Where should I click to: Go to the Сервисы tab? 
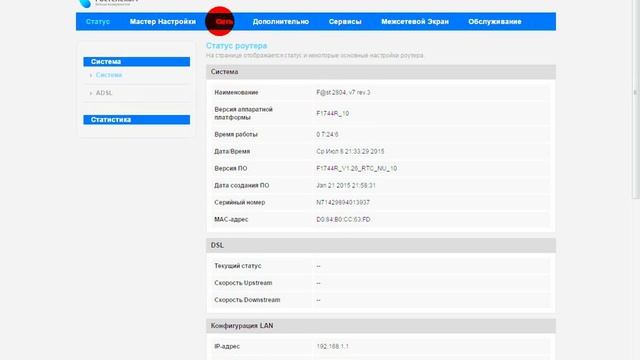click(345, 22)
